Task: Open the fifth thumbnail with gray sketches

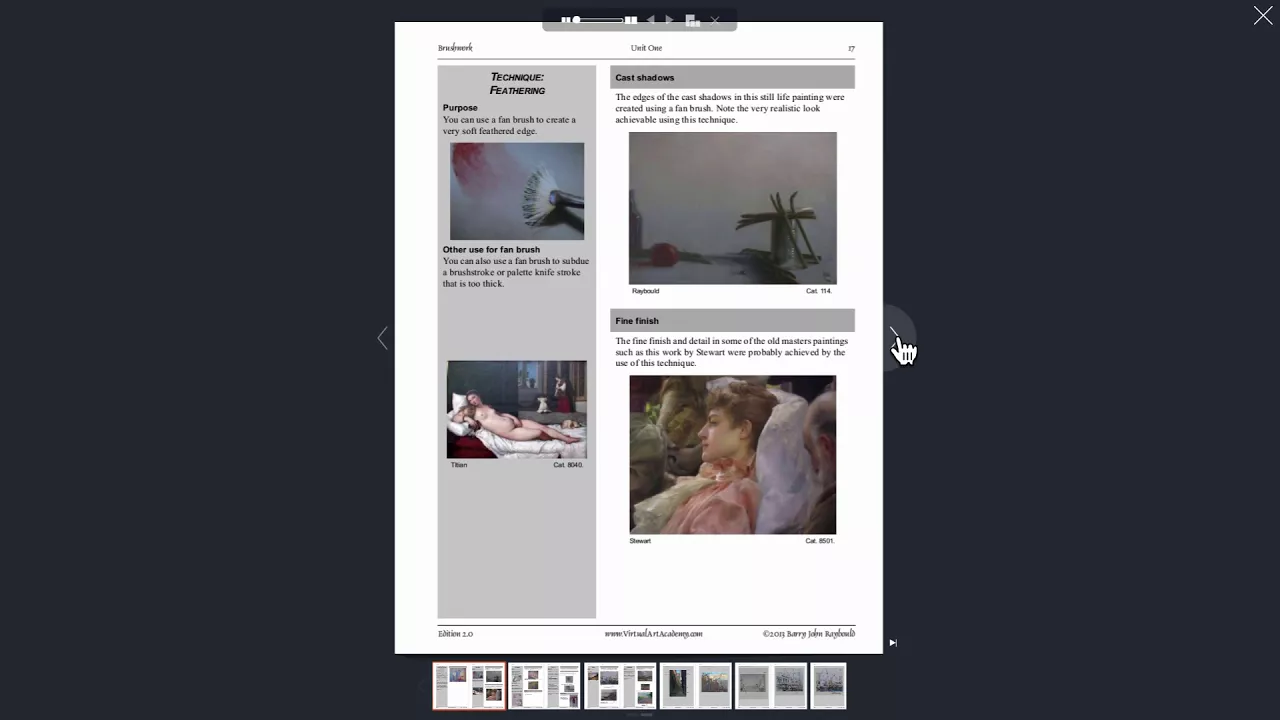Action: pos(771,686)
